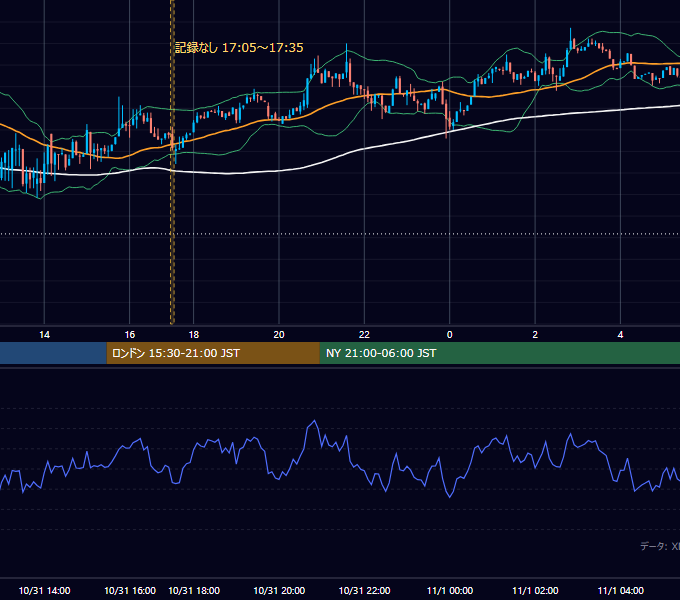680x600 pixels.
Task: Click the hour label '20' on the axis
Action: (279, 335)
